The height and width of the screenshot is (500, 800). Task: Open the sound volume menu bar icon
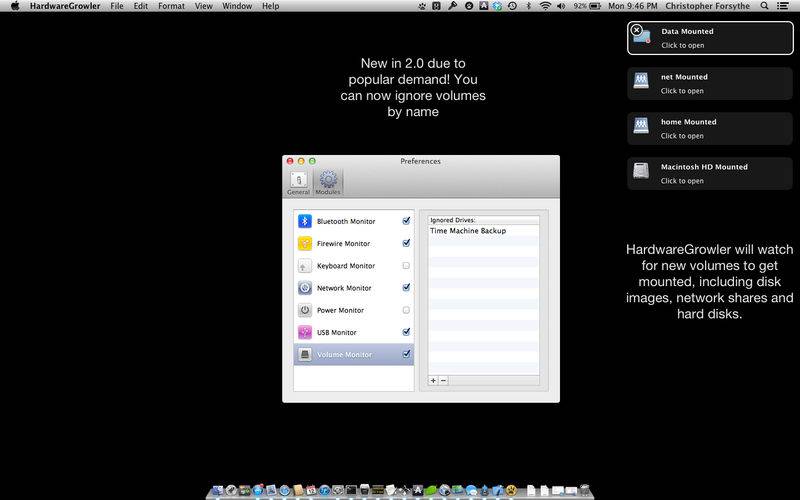(x=562, y=6)
